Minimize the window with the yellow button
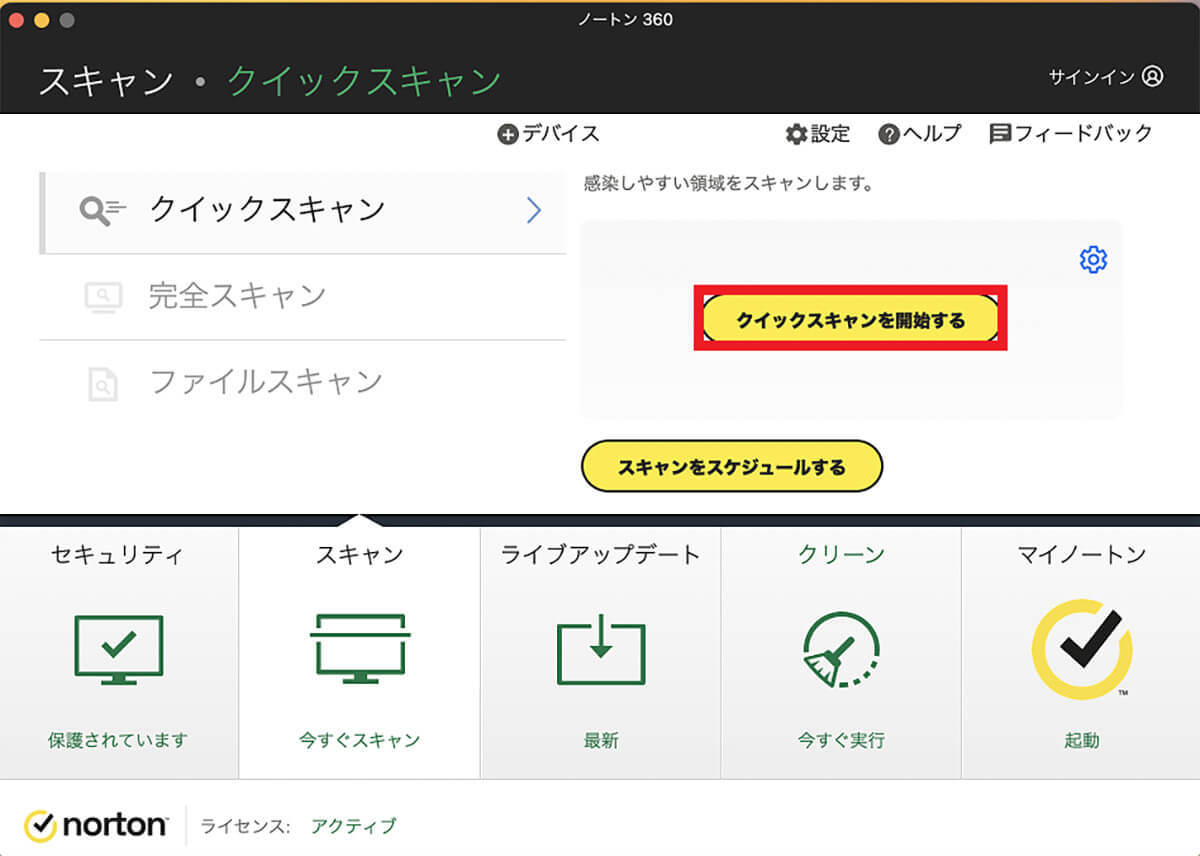1200x856 pixels. pyautogui.click(x=41, y=20)
